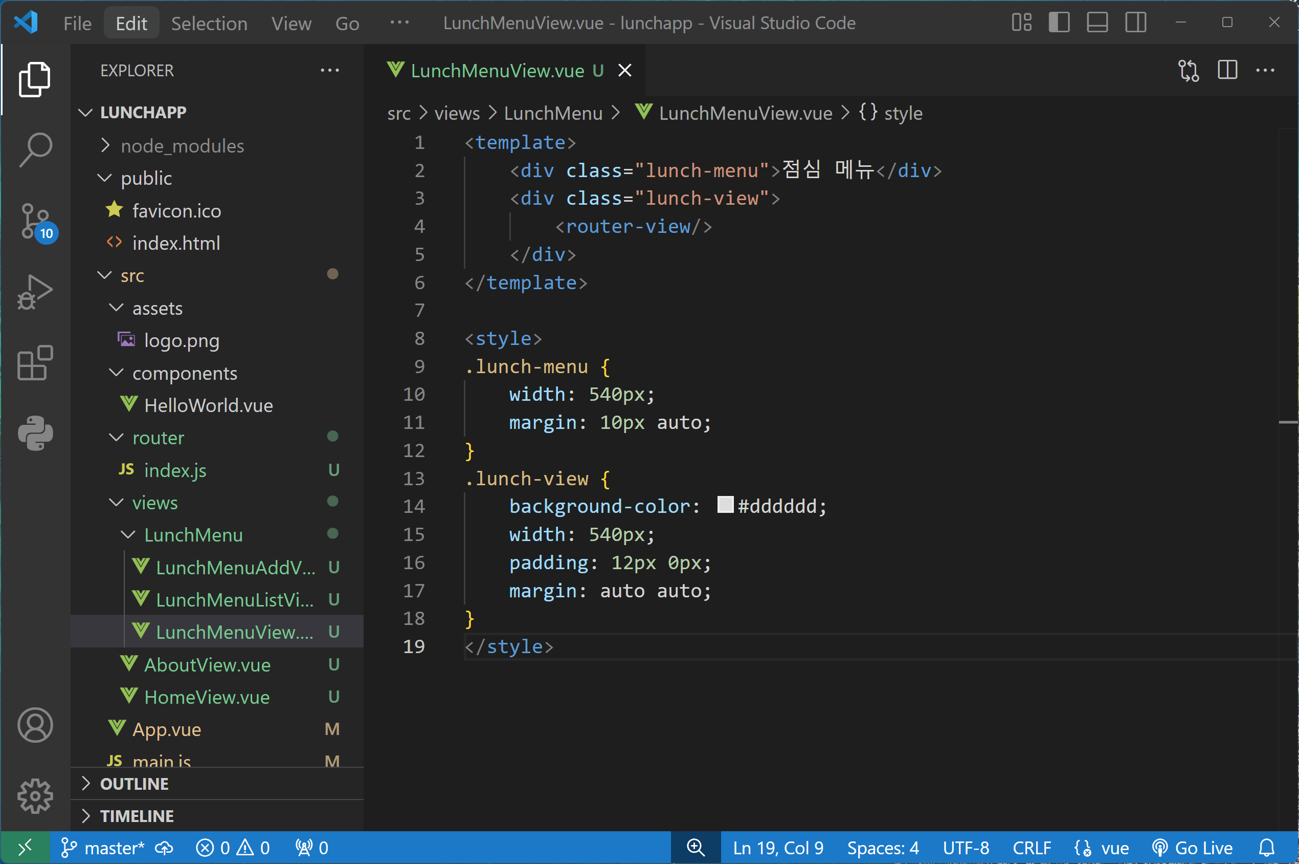Image resolution: width=1299 pixels, height=864 pixels.
Task: Toggle the bottom Panel visibility
Action: (x=1097, y=22)
